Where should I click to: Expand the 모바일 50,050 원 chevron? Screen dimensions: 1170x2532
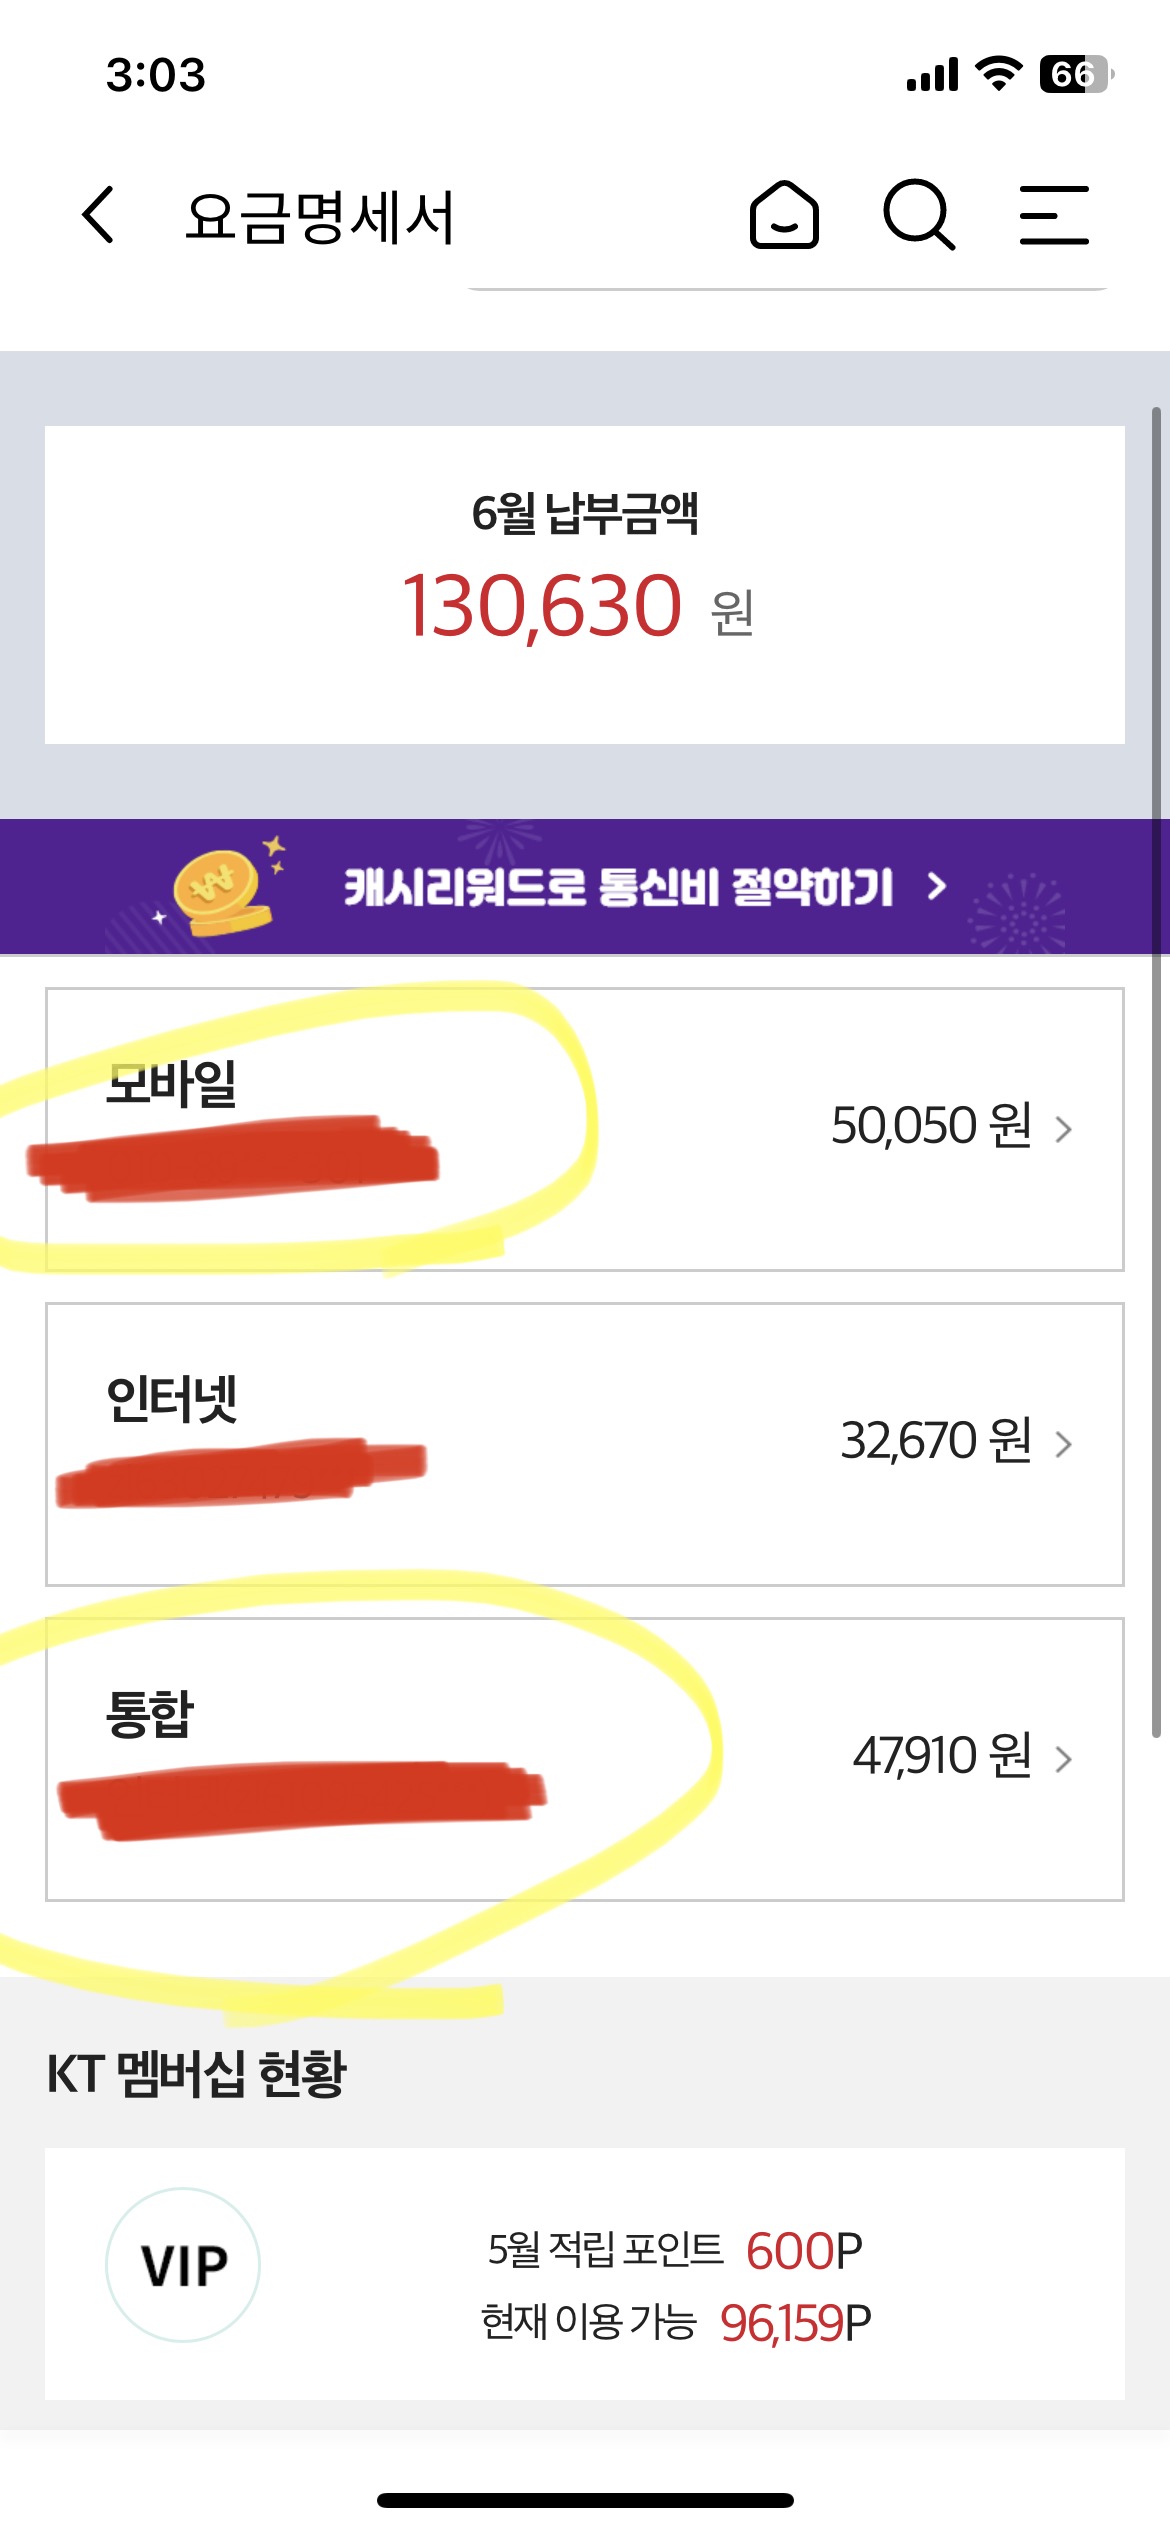point(1064,1130)
